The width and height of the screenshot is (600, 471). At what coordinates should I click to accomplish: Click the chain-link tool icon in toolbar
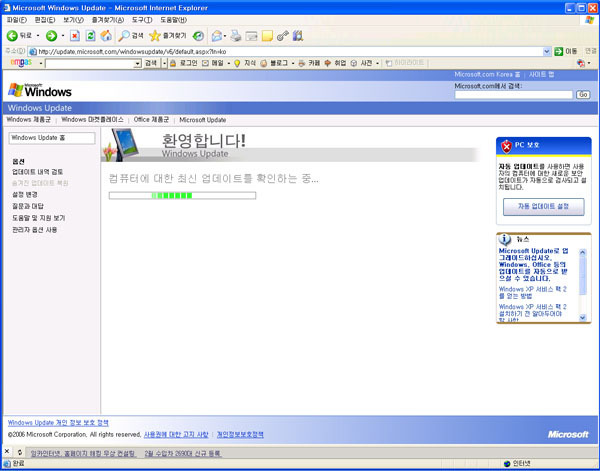click(282, 36)
